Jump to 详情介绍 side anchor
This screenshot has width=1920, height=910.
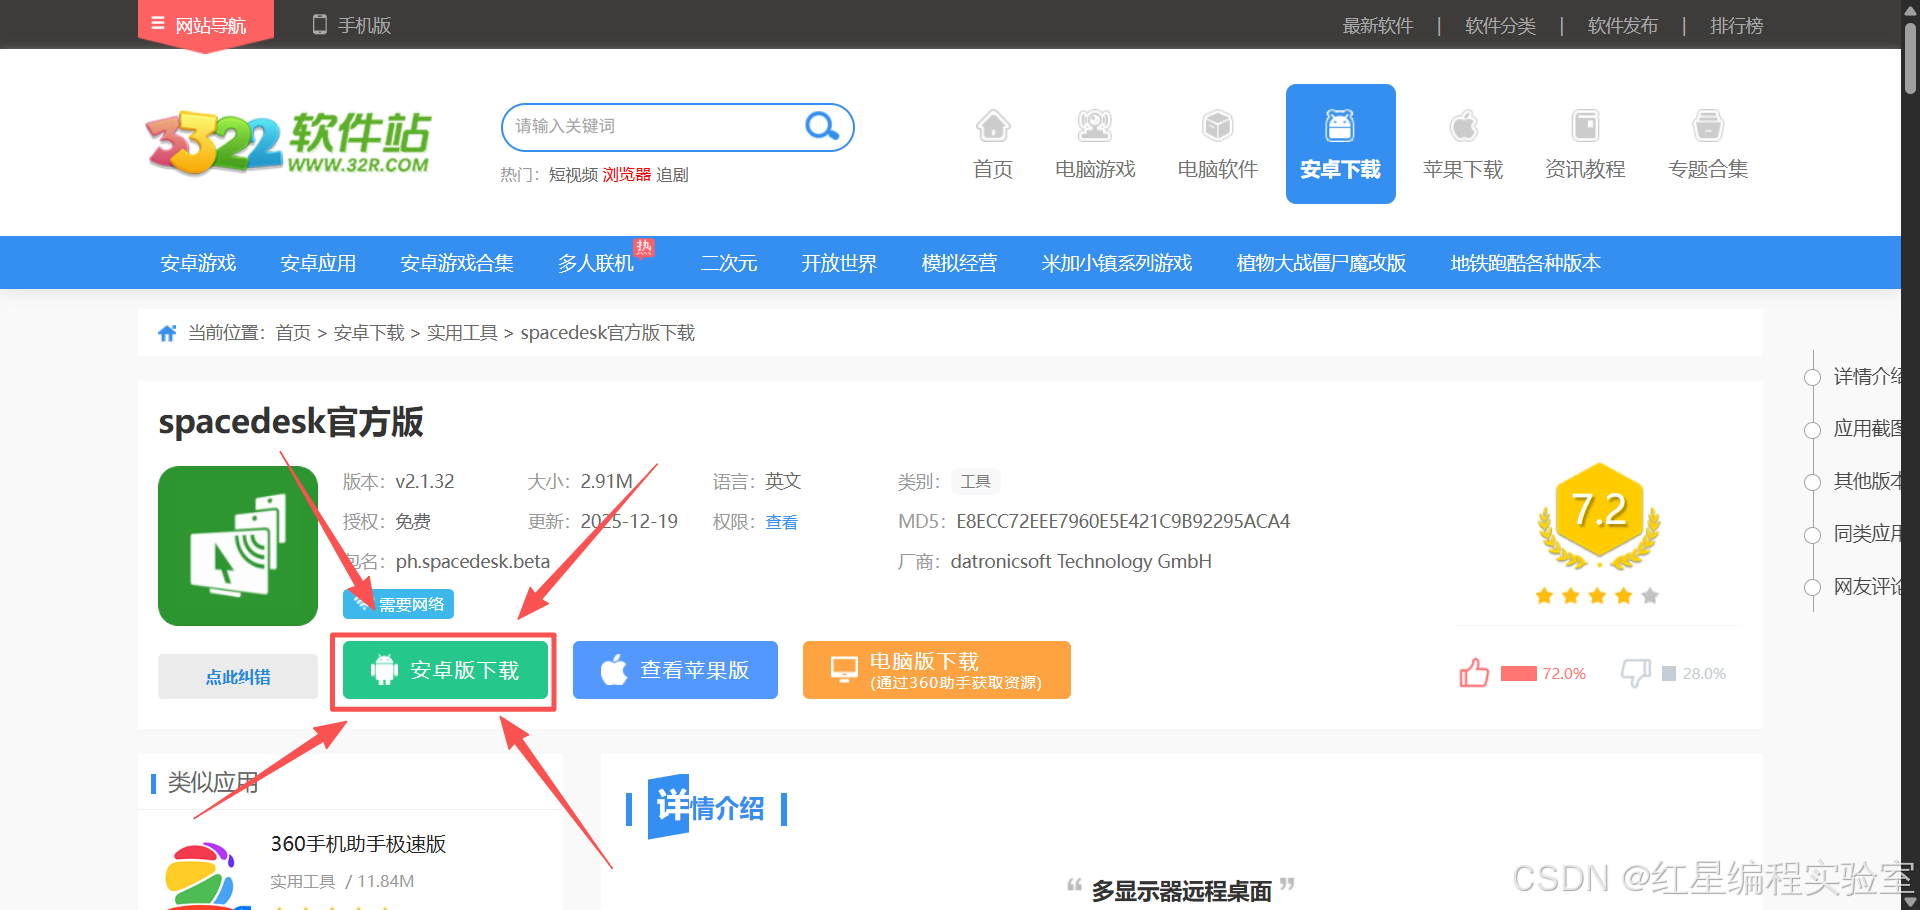(x=1867, y=377)
